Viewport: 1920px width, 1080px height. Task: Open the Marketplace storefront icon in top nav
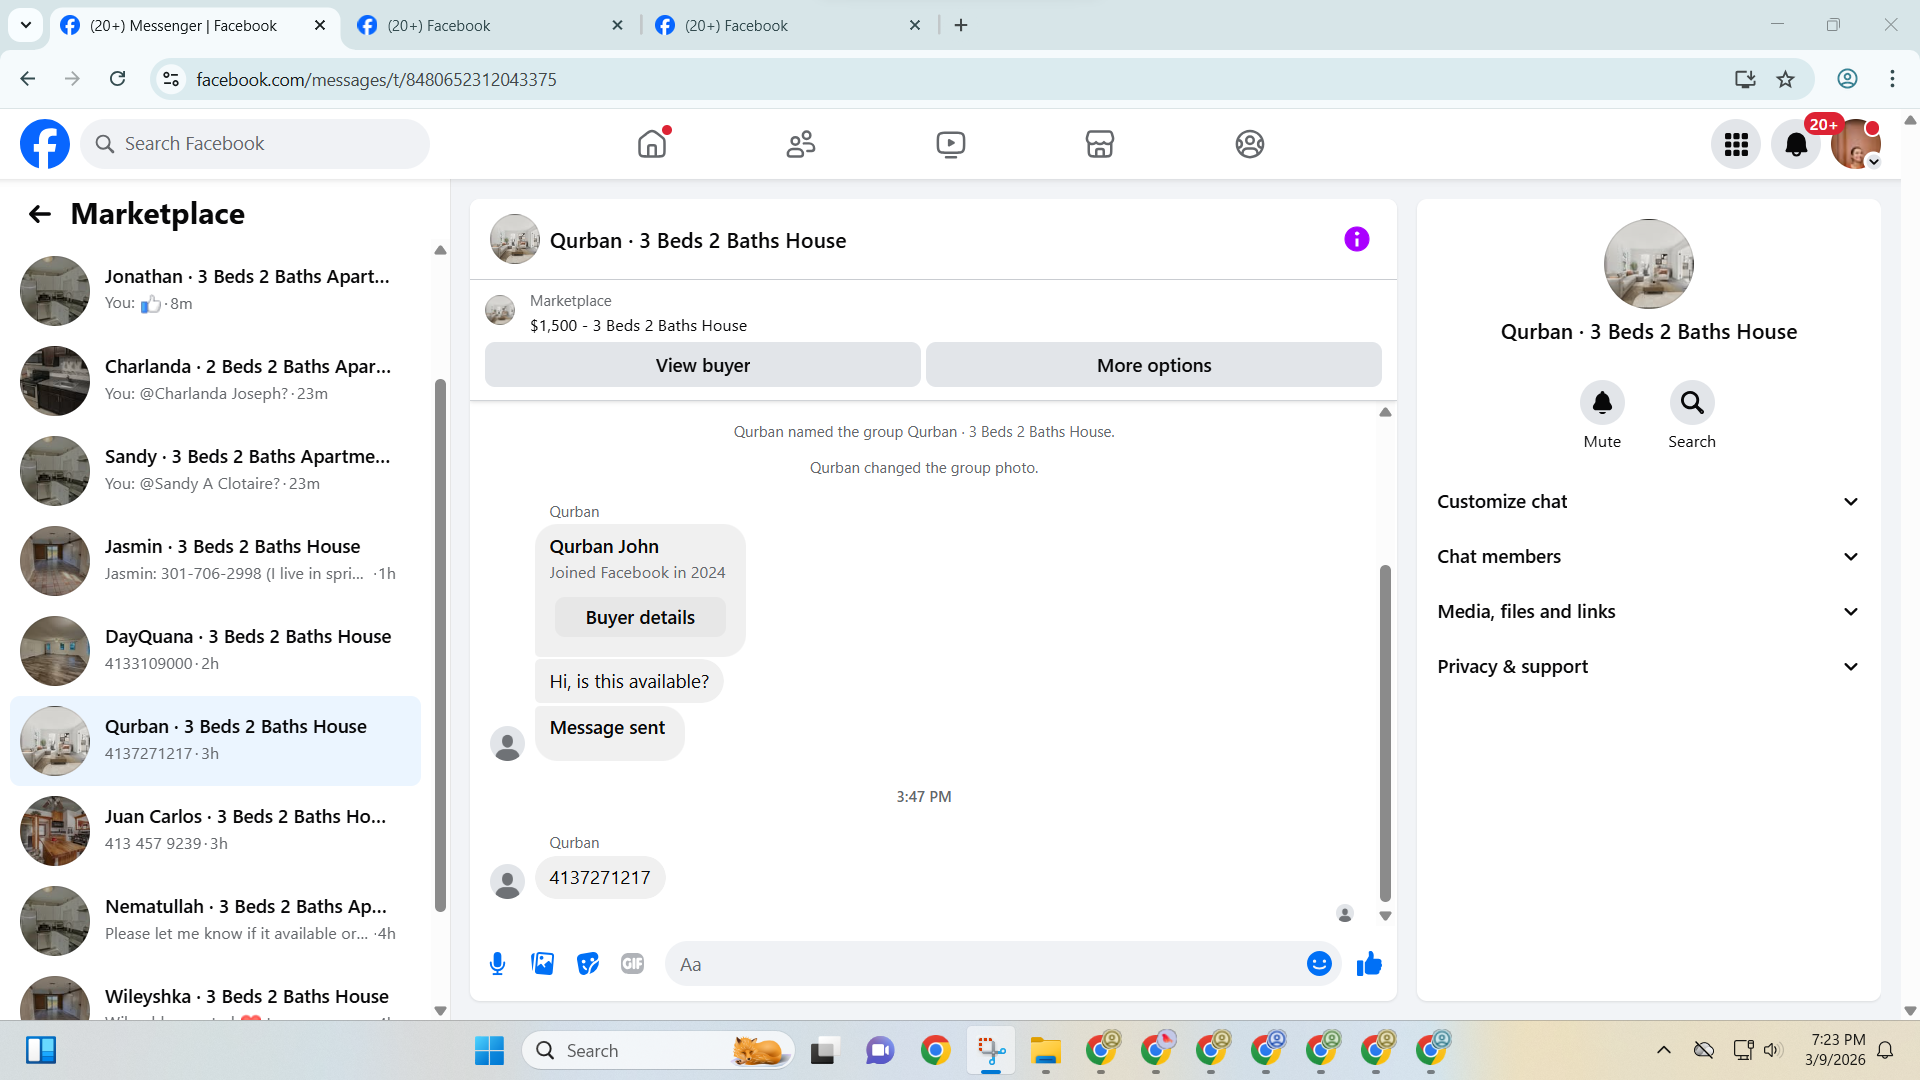pos(1099,144)
